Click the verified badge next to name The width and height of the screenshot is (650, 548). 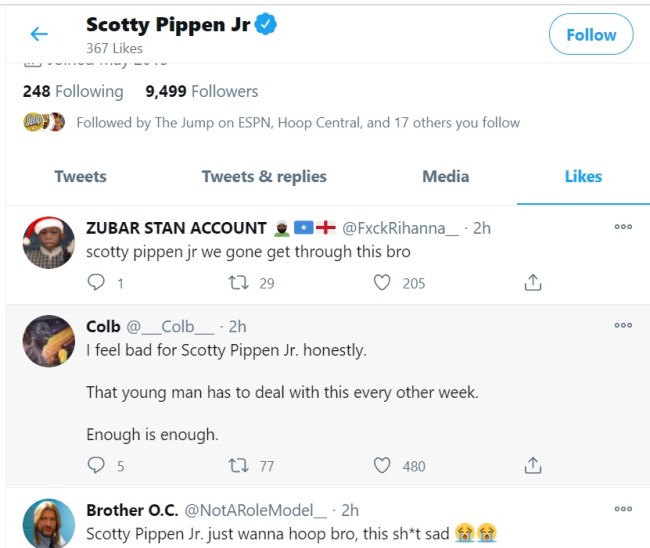click(265, 27)
